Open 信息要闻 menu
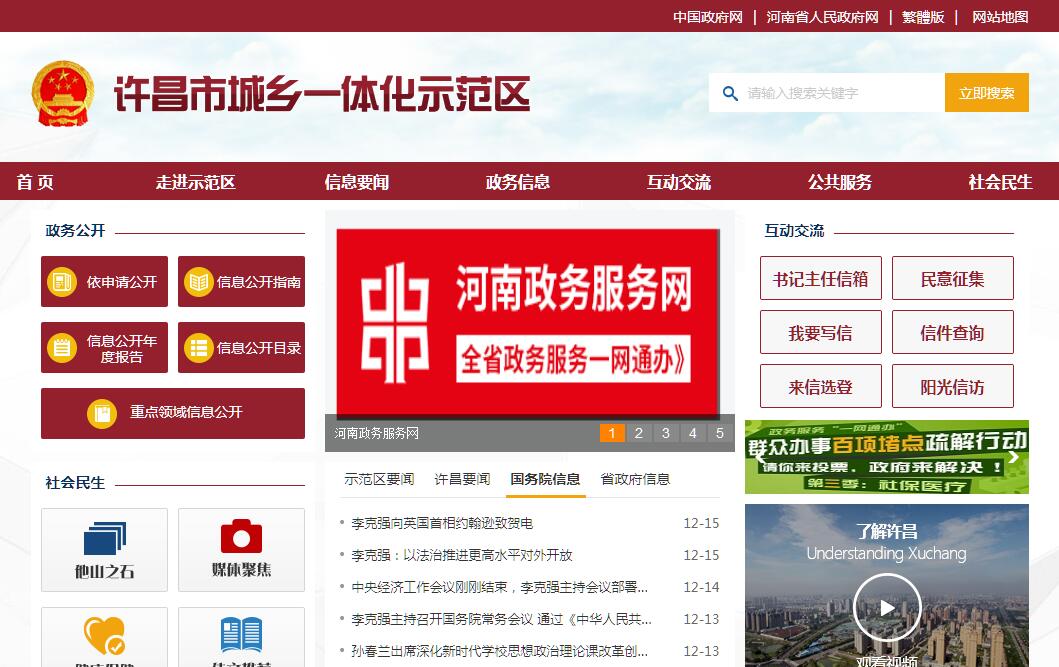This screenshot has width=1059, height=667. click(x=357, y=182)
